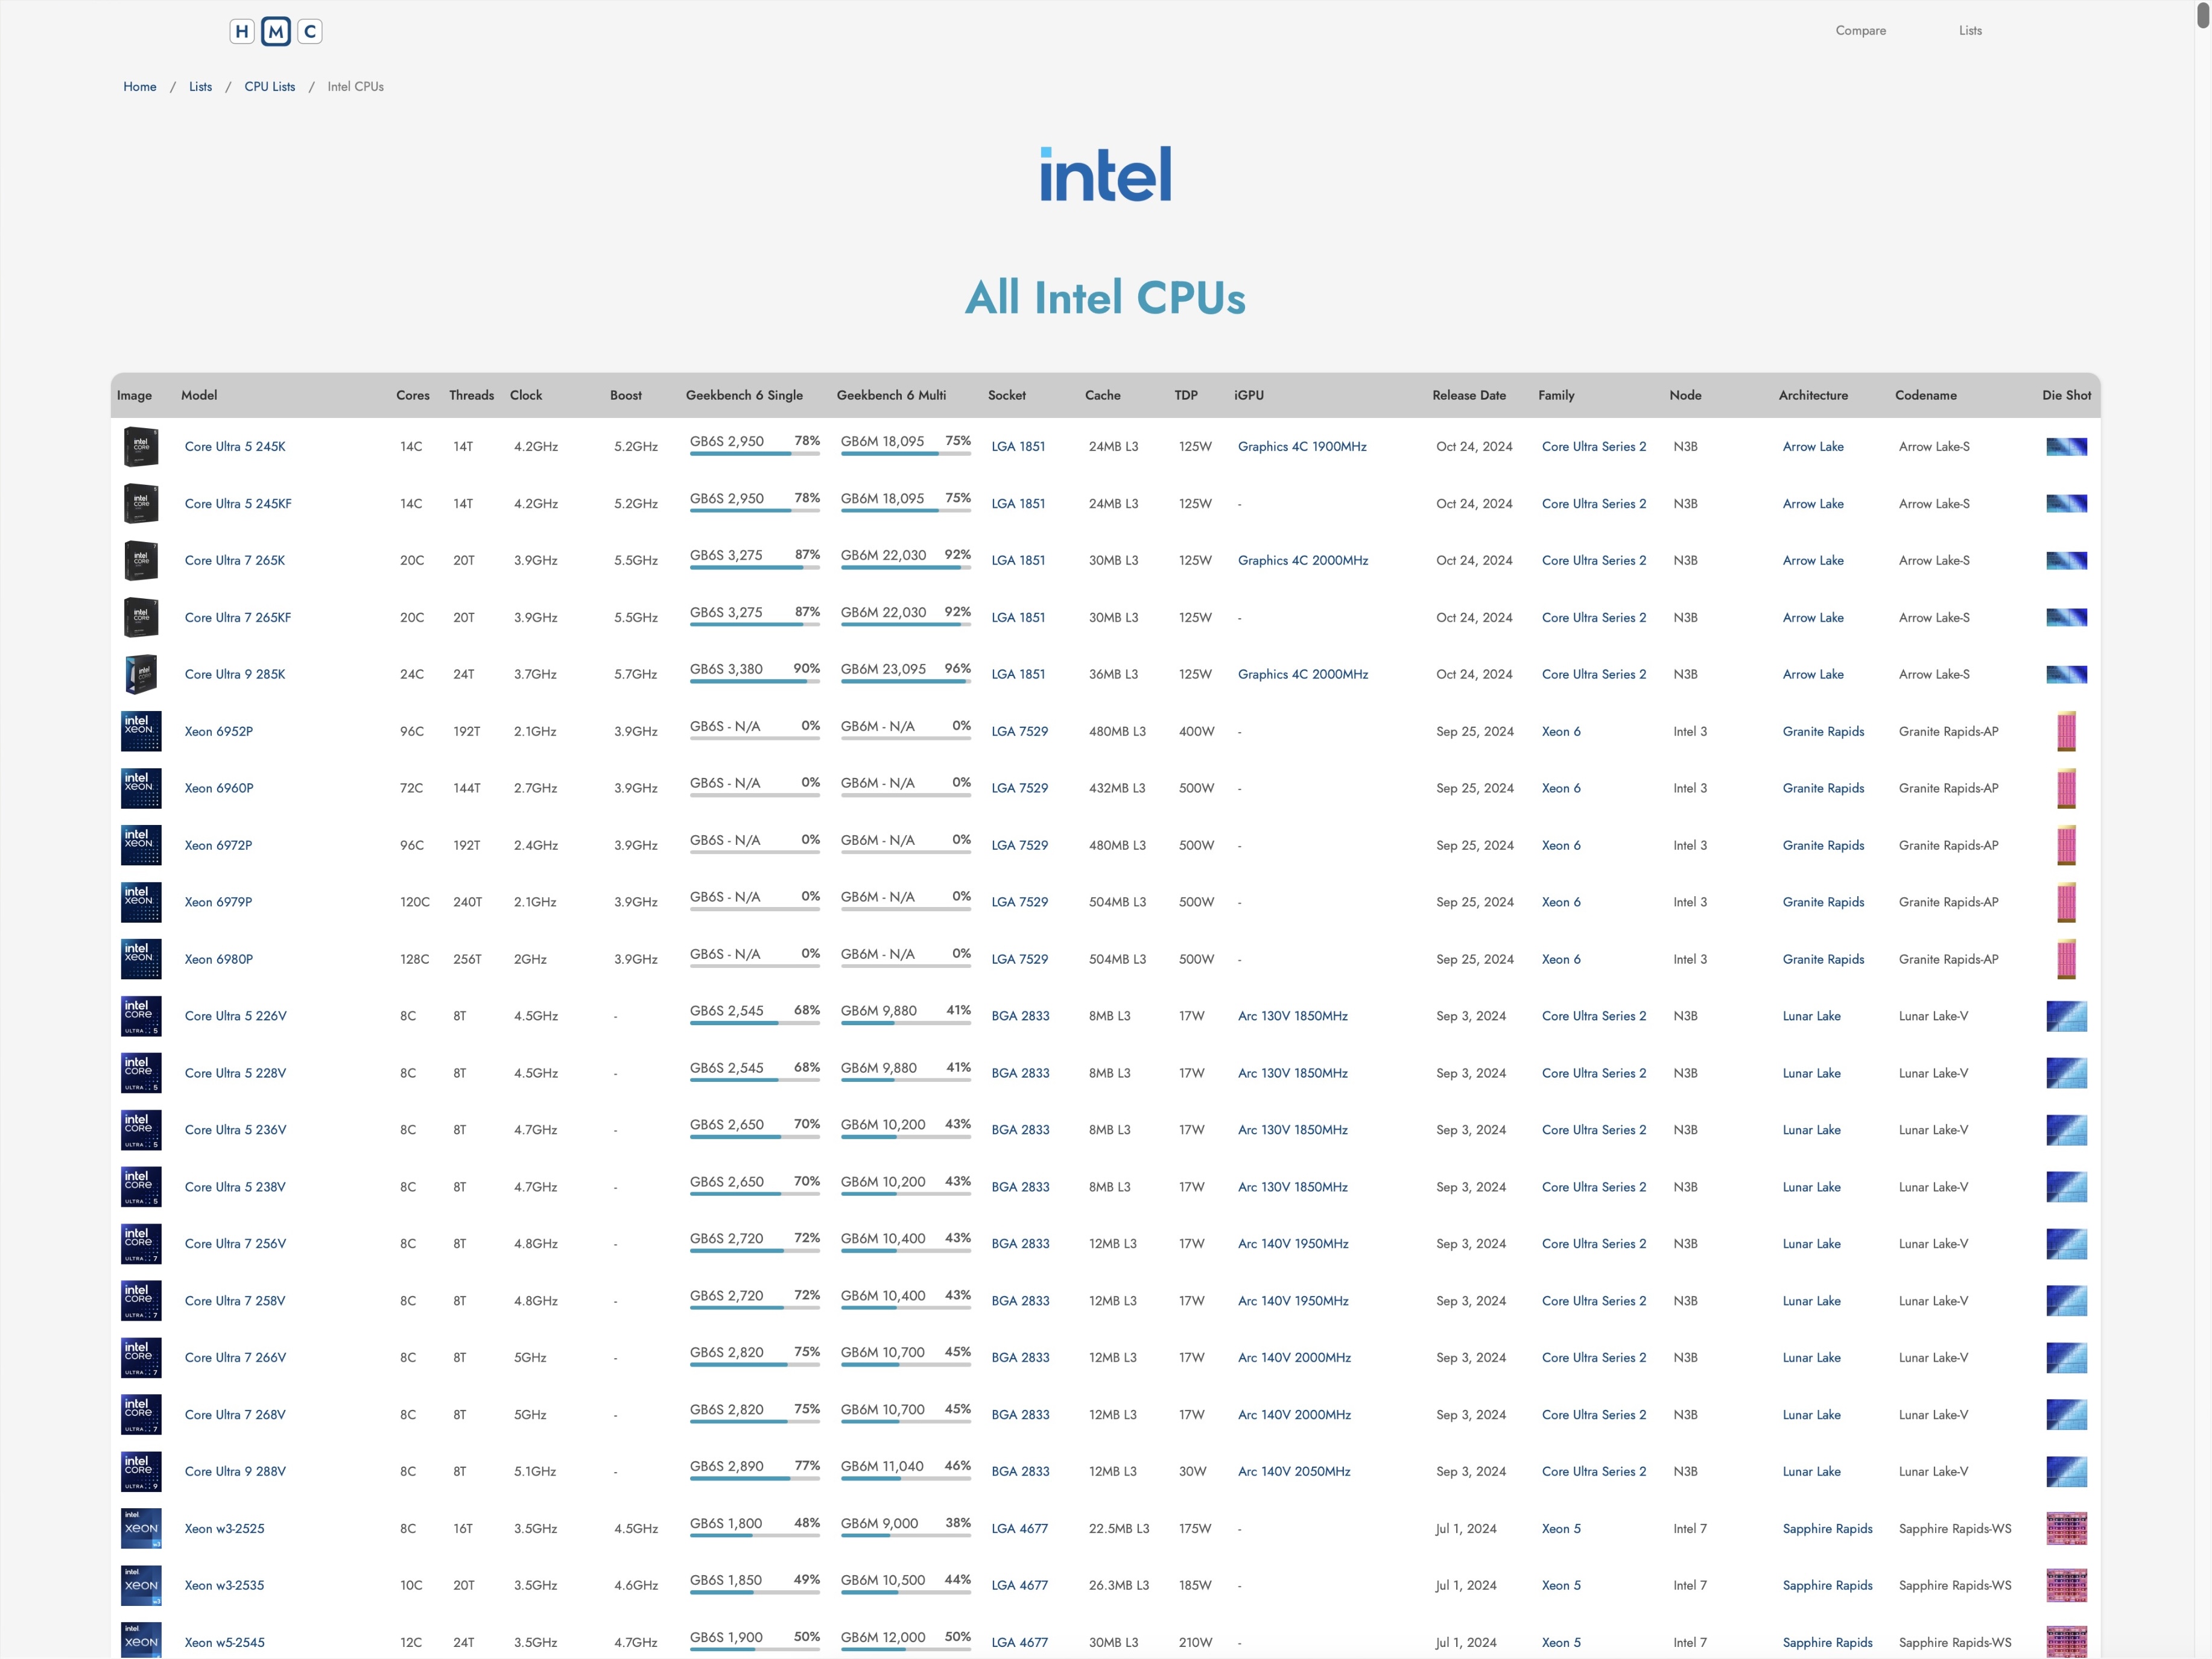Screen dimensions: 2212x1659
Task: Open die shot for Xeon 6952P
Action: click(2066, 731)
